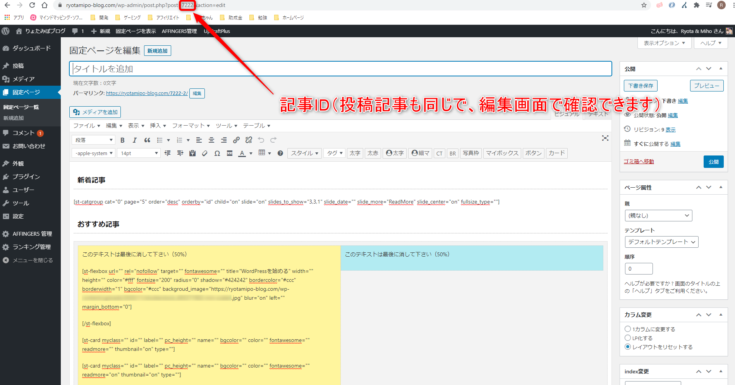
Task: Expand the ヘルプ help tab
Action: 711,43
